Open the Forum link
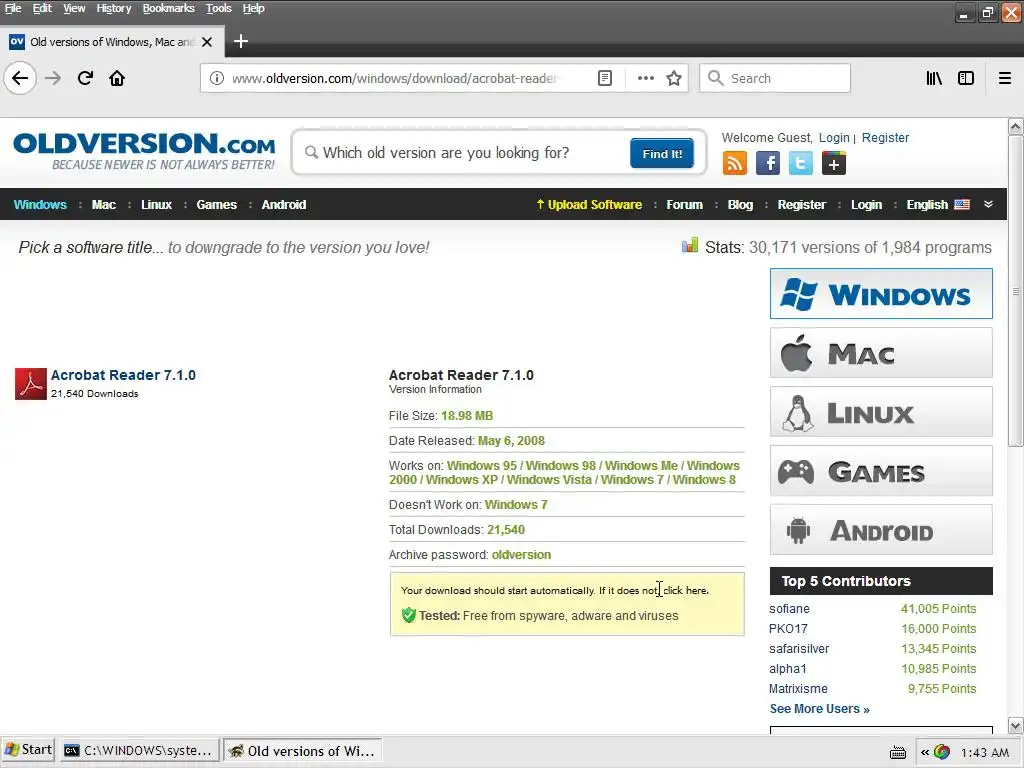1024x768 pixels. [684, 204]
